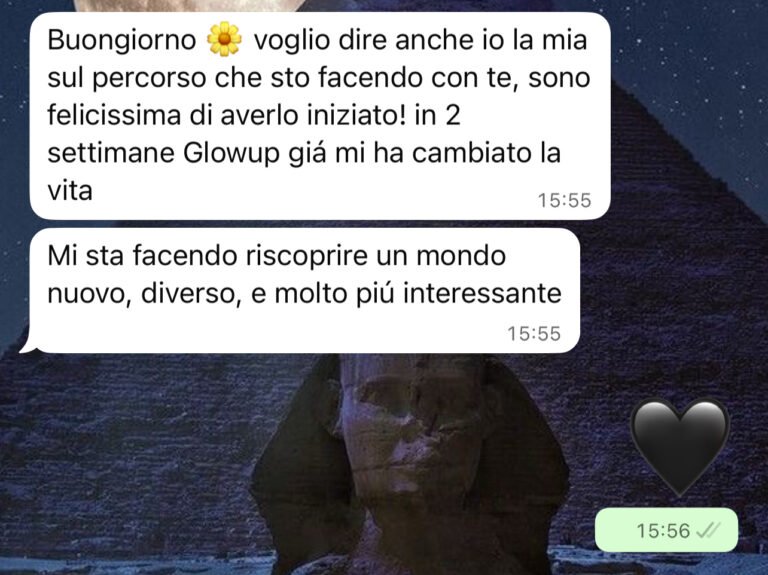
Task: Click the tail of the second message bubble
Action: 27,346
